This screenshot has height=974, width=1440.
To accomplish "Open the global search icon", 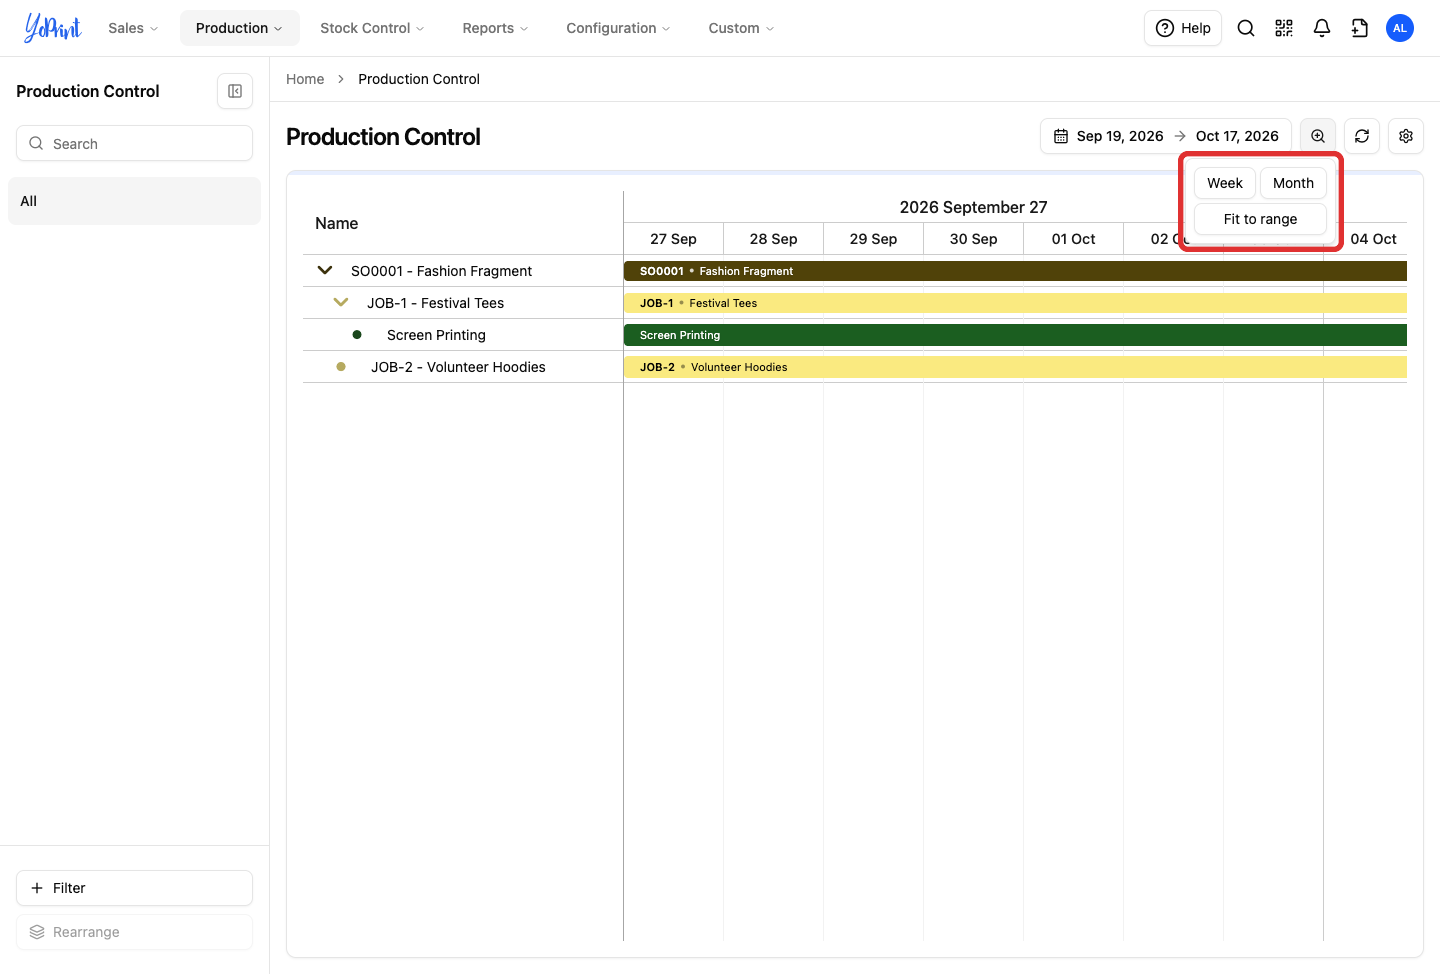I will 1246,28.
